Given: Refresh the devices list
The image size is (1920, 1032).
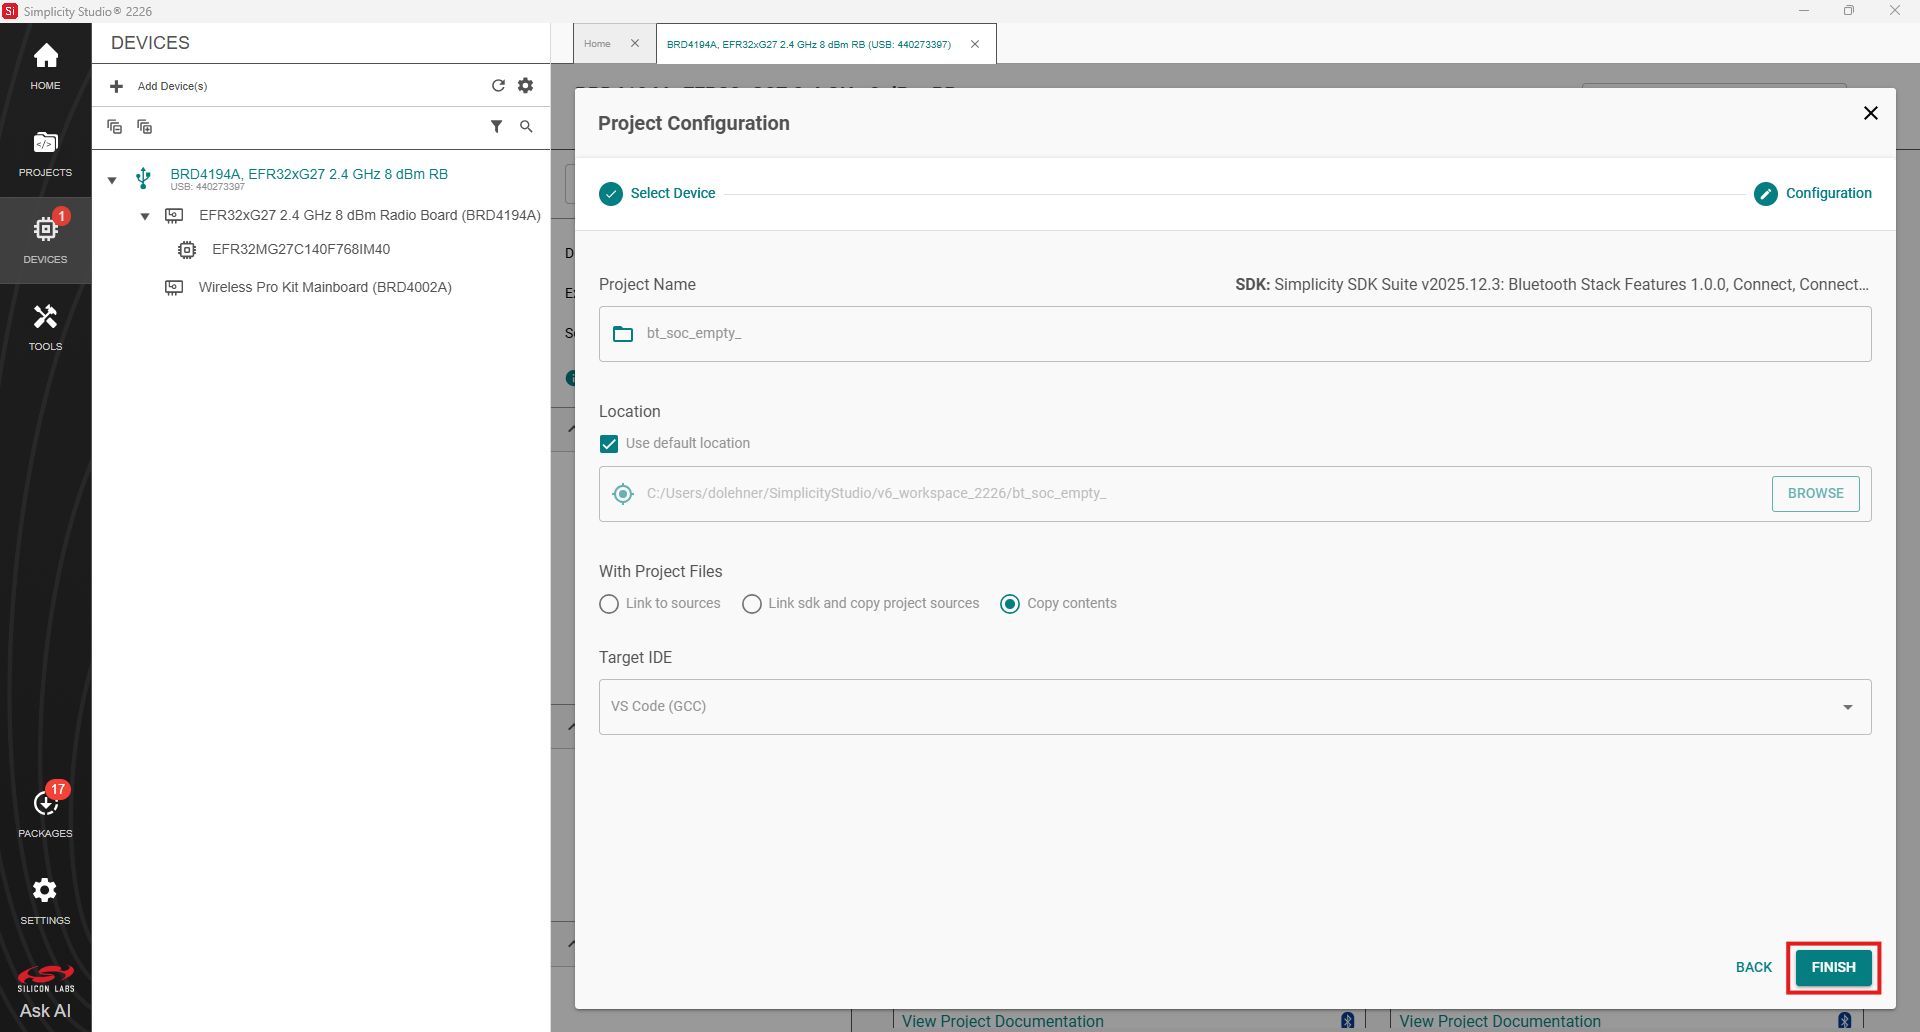Looking at the screenshot, I should coord(498,86).
